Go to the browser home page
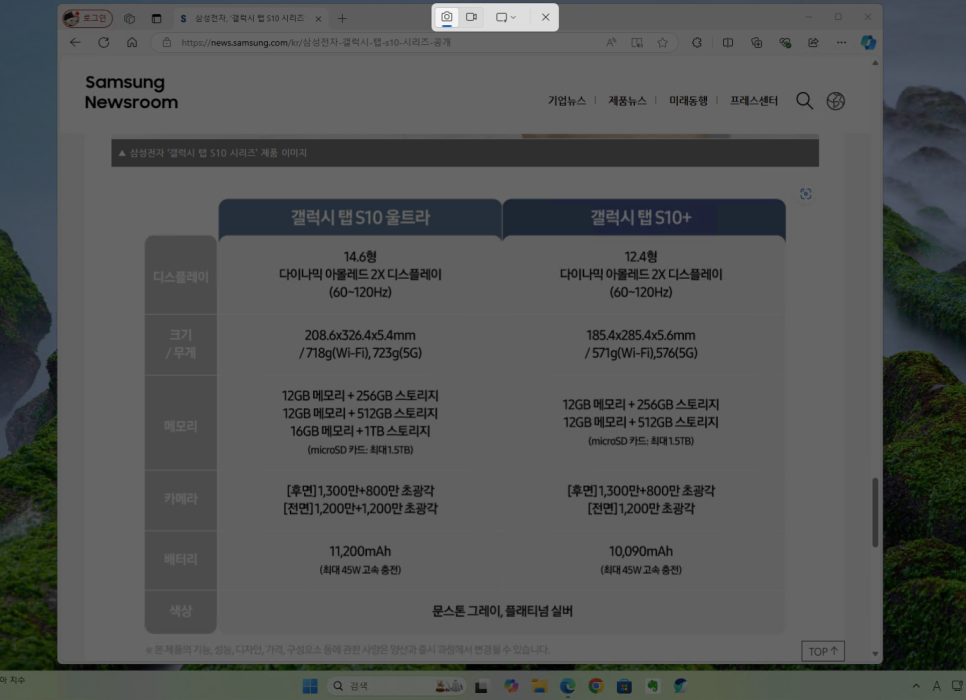The image size is (966, 700). 132,43
